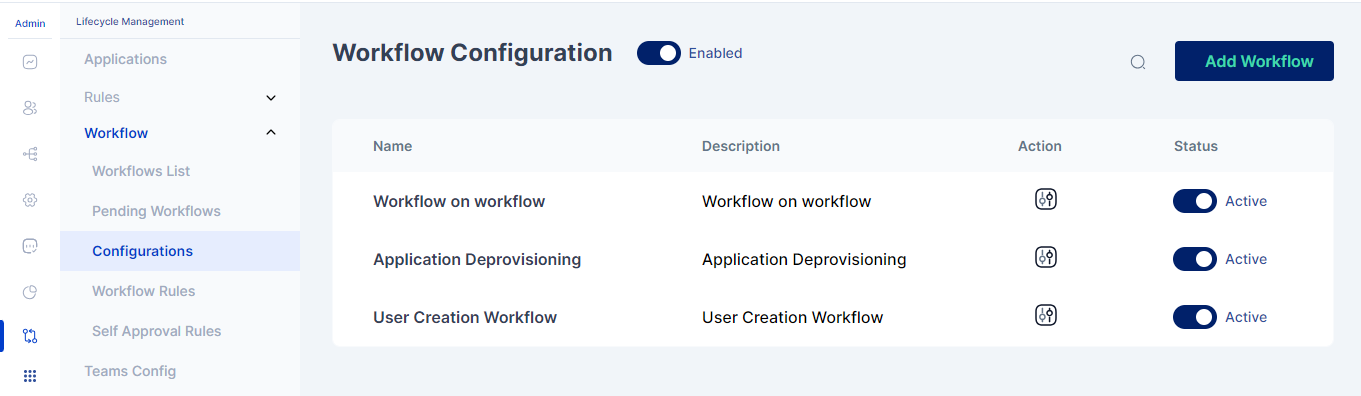1361x396 pixels.
Task: Open the dashboard chart icon in sidebar
Action: pyautogui.click(x=30, y=62)
